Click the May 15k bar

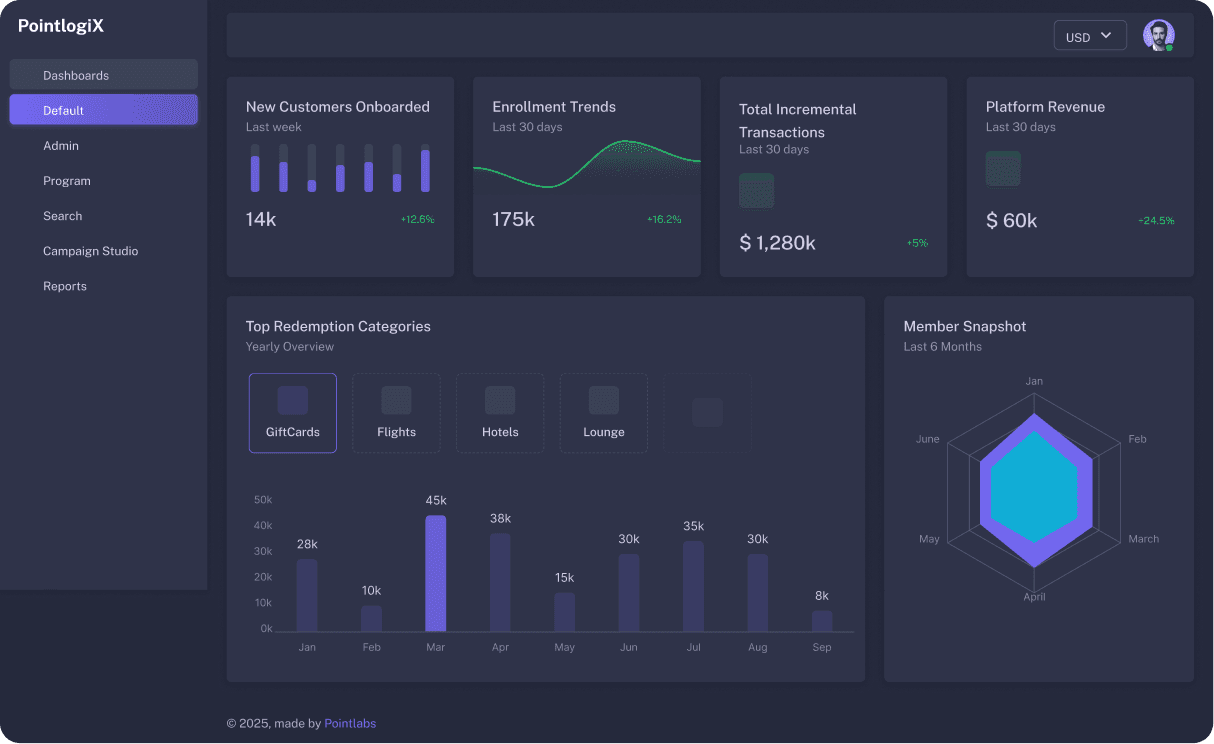coord(565,612)
